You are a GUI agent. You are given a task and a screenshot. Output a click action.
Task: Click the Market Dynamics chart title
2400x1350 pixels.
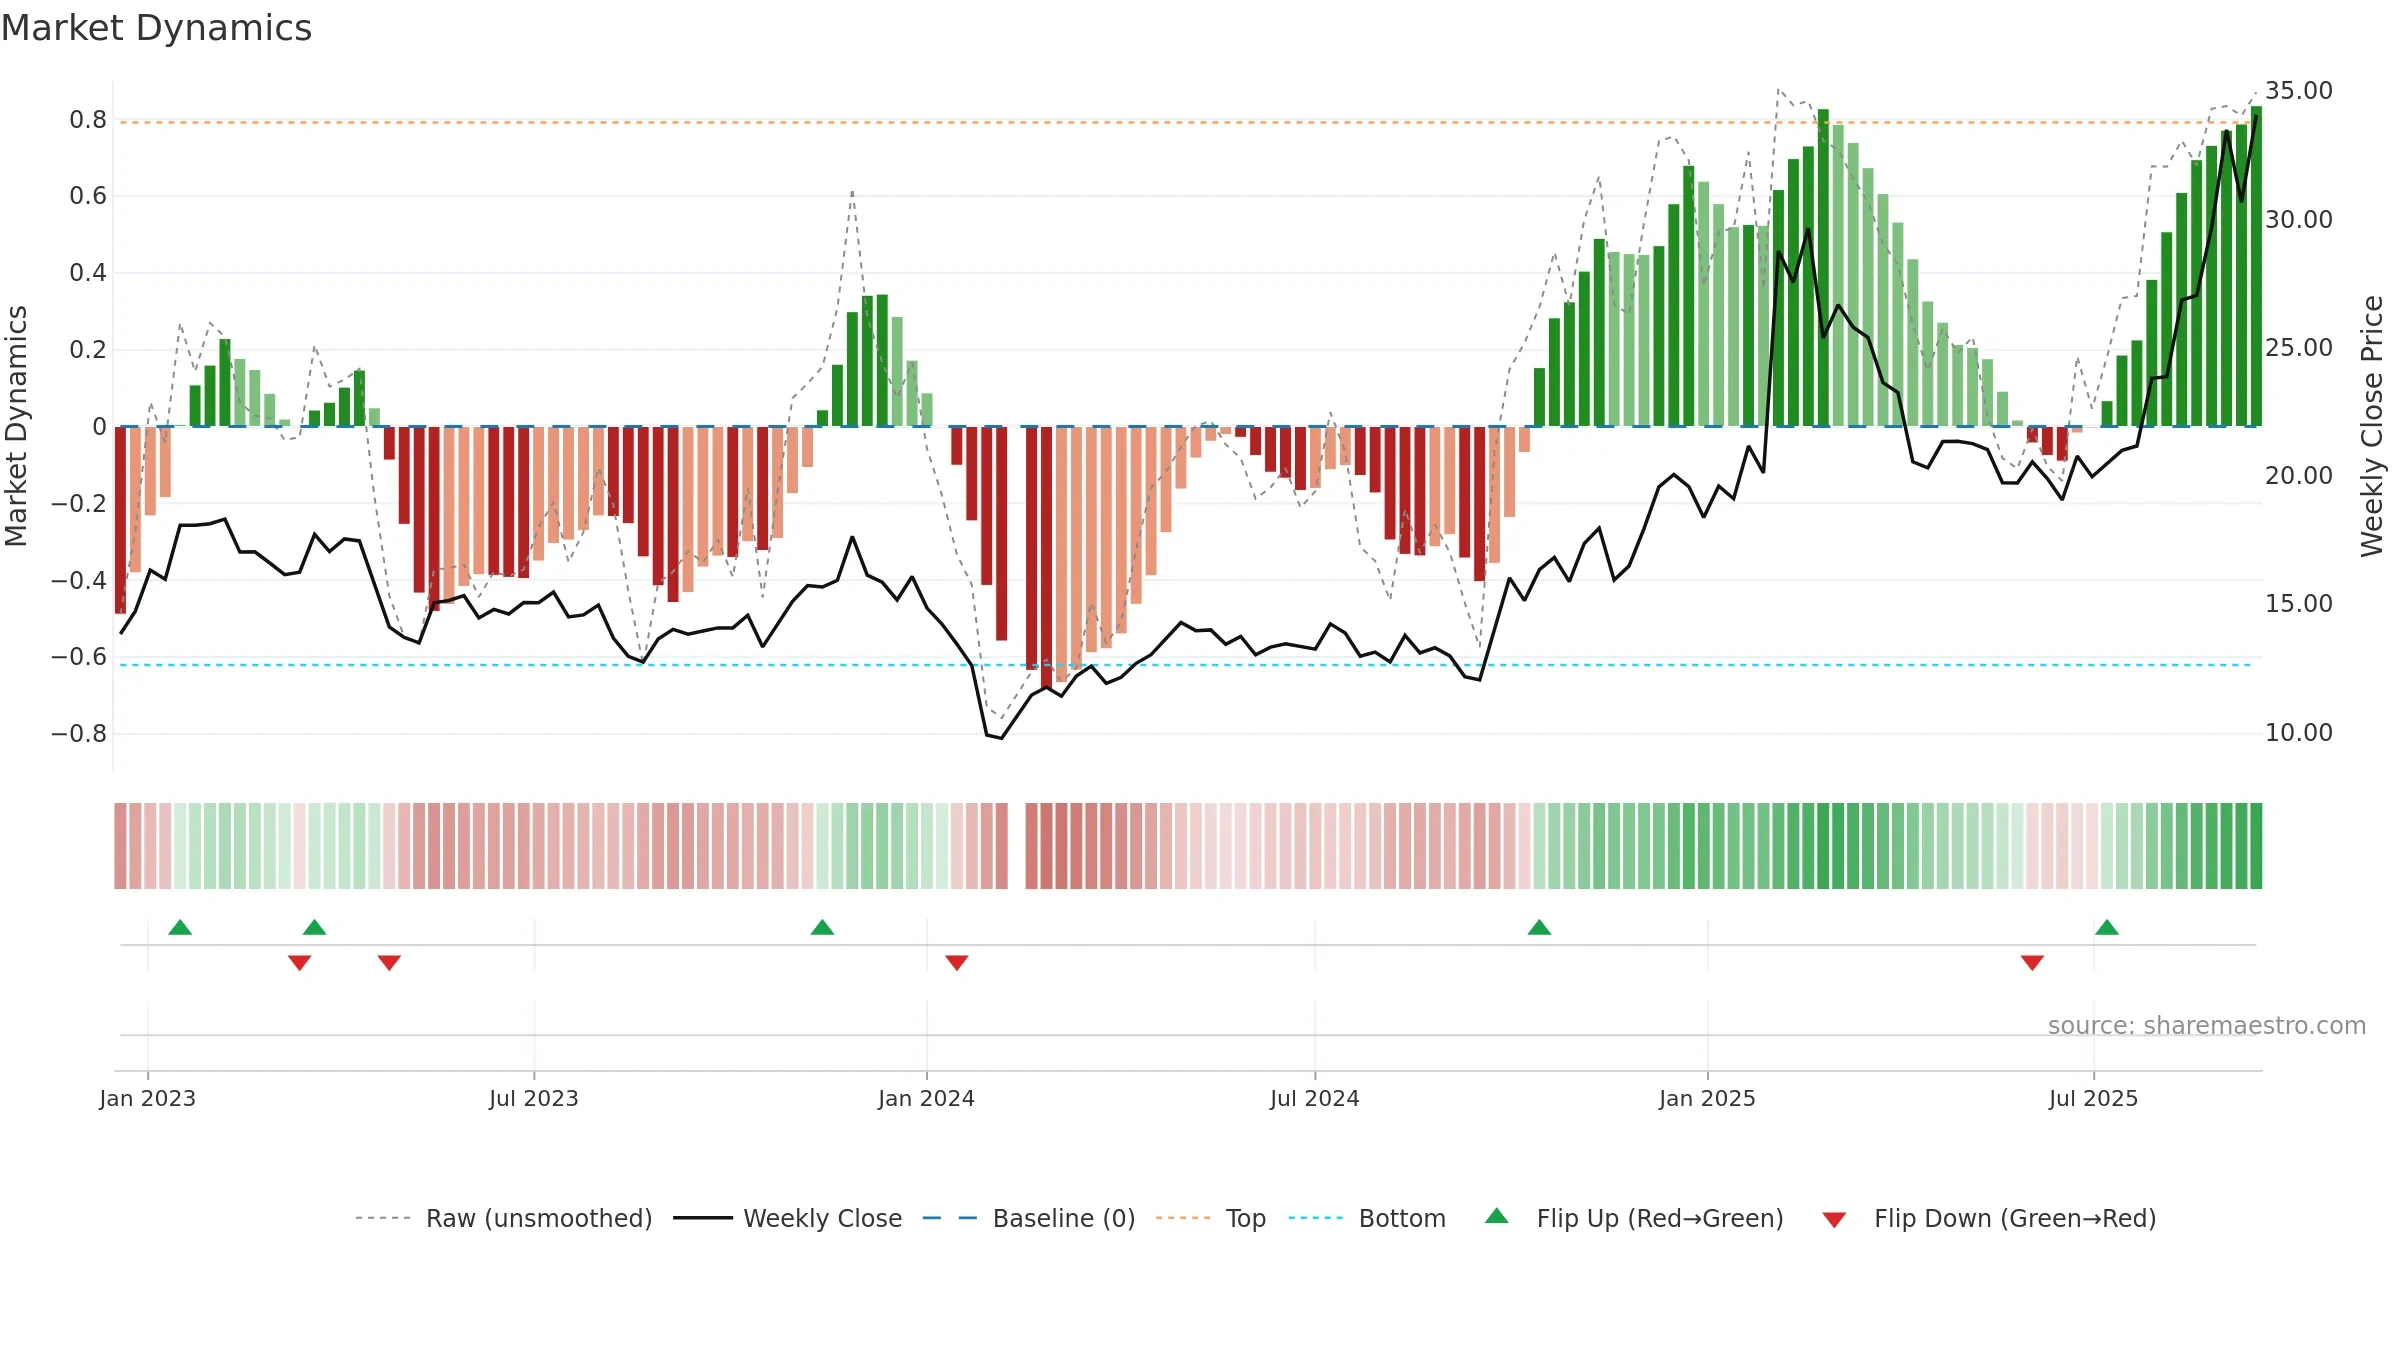(157, 28)
